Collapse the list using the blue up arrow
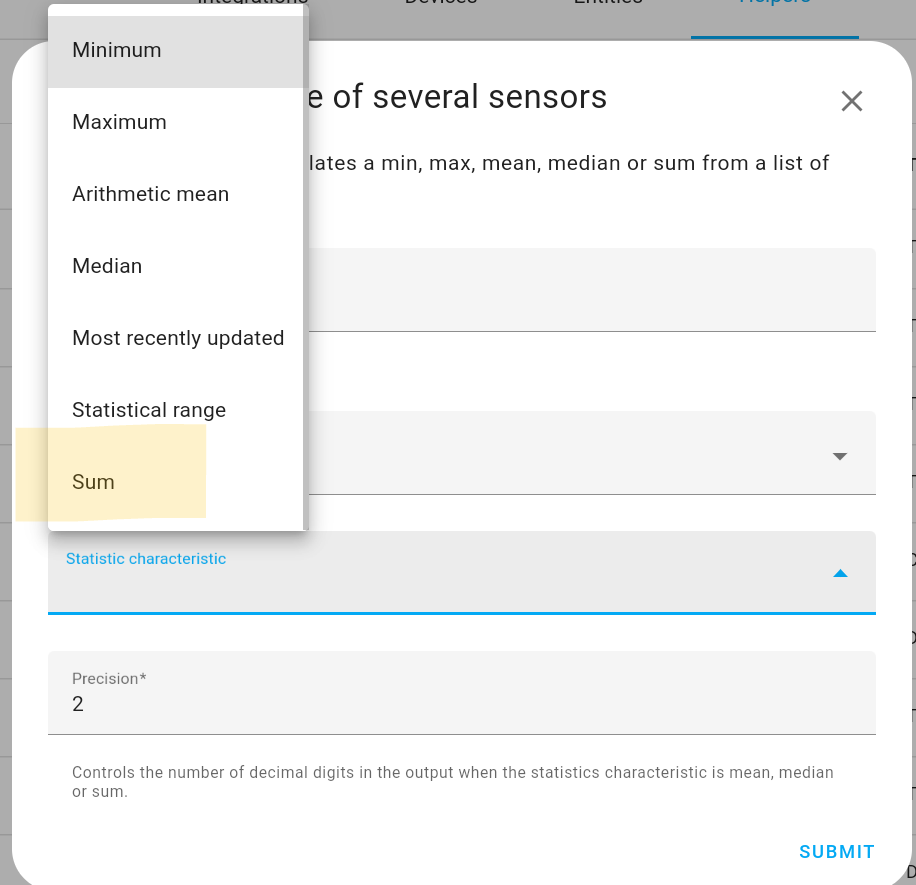916x885 pixels. 840,573
